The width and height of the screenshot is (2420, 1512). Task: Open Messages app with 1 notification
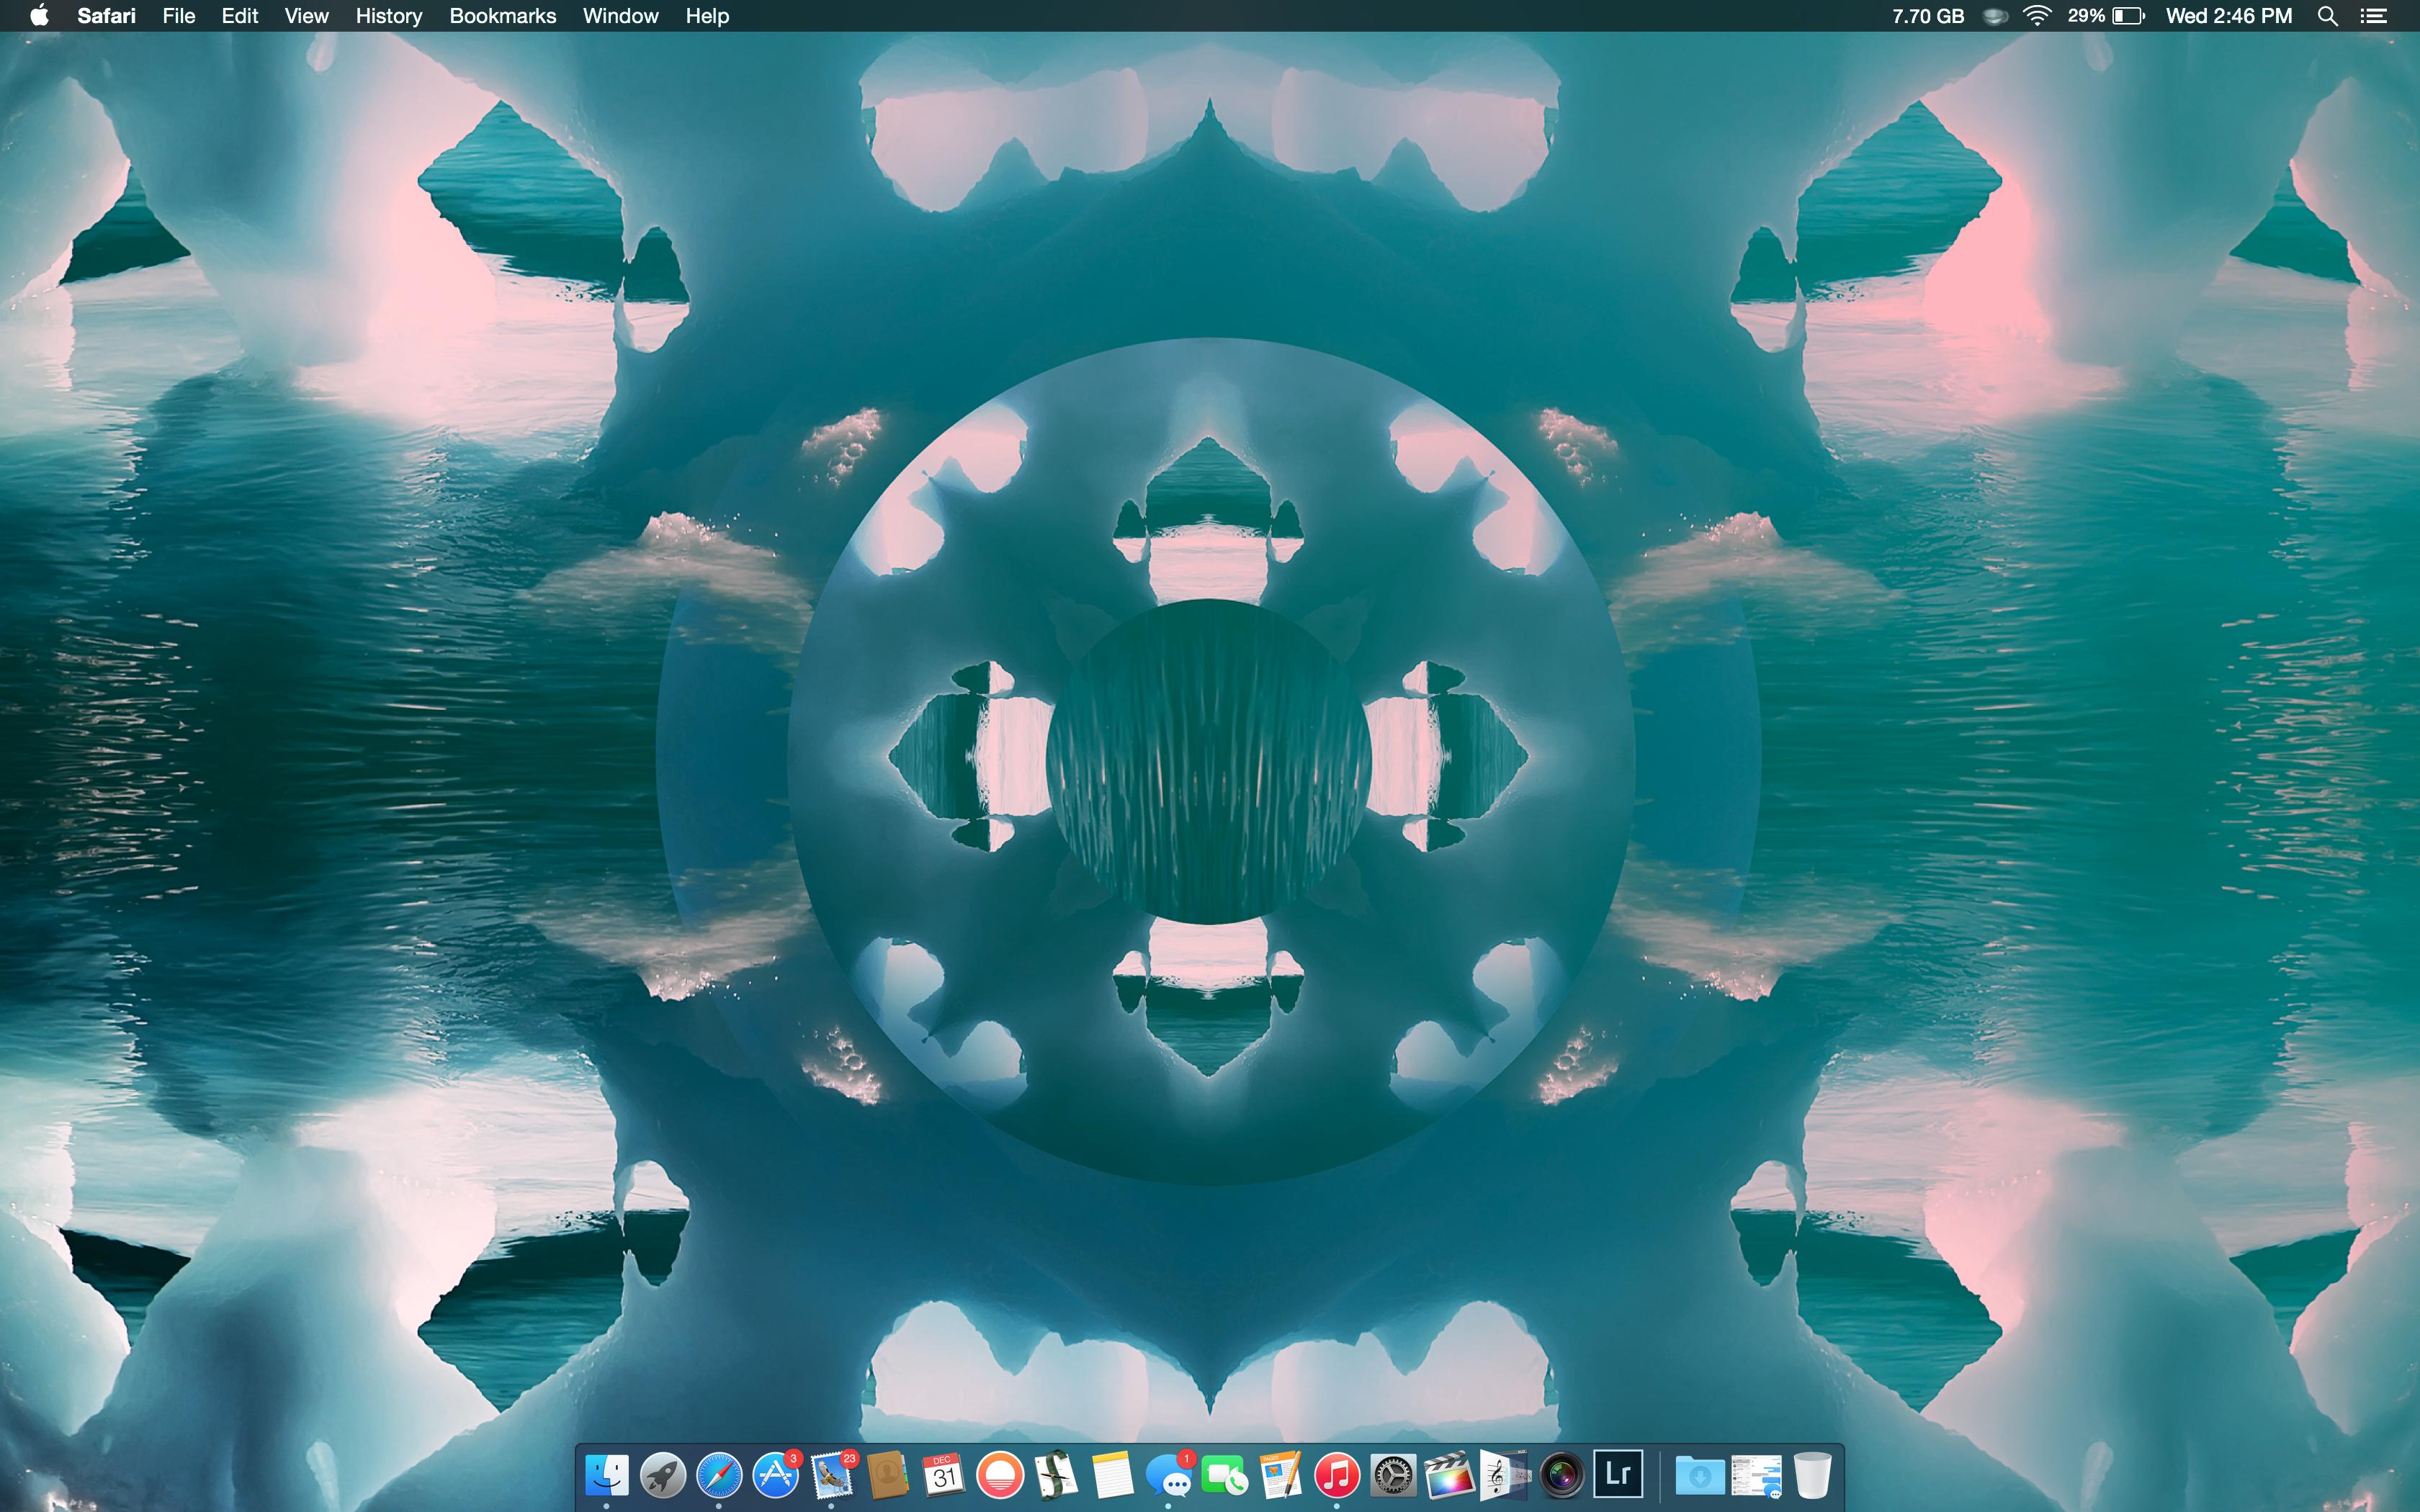pyautogui.click(x=1168, y=1475)
